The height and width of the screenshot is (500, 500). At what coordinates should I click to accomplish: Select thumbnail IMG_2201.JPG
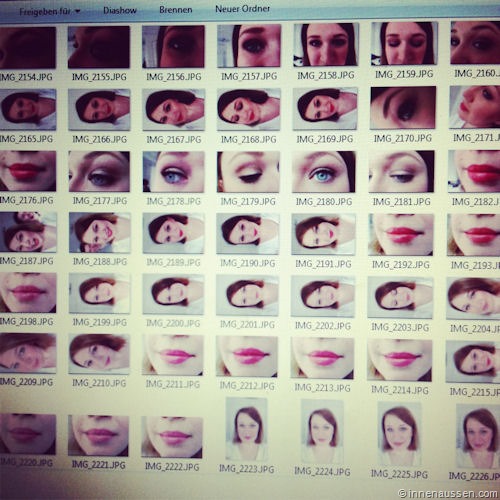click(247, 296)
